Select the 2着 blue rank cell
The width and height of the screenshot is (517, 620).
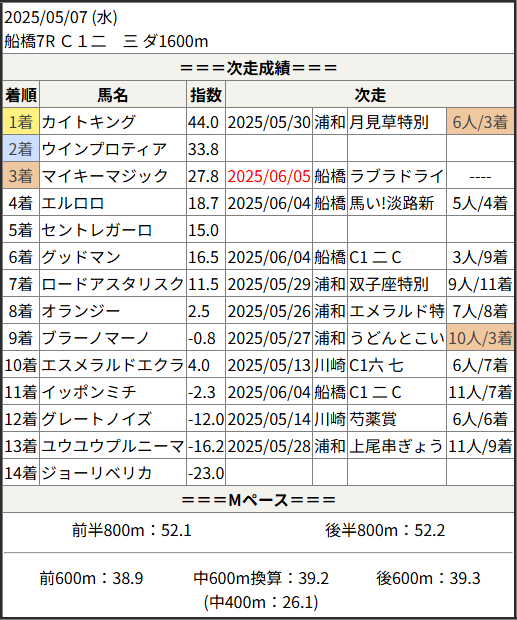click(x=21, y=148)
